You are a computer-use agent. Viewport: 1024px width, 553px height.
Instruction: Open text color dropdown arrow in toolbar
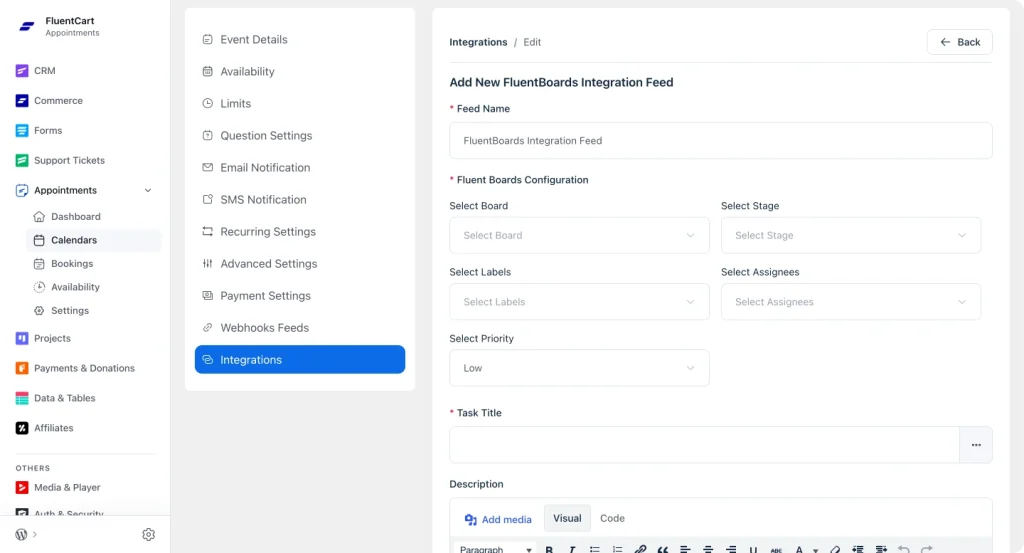815,550
